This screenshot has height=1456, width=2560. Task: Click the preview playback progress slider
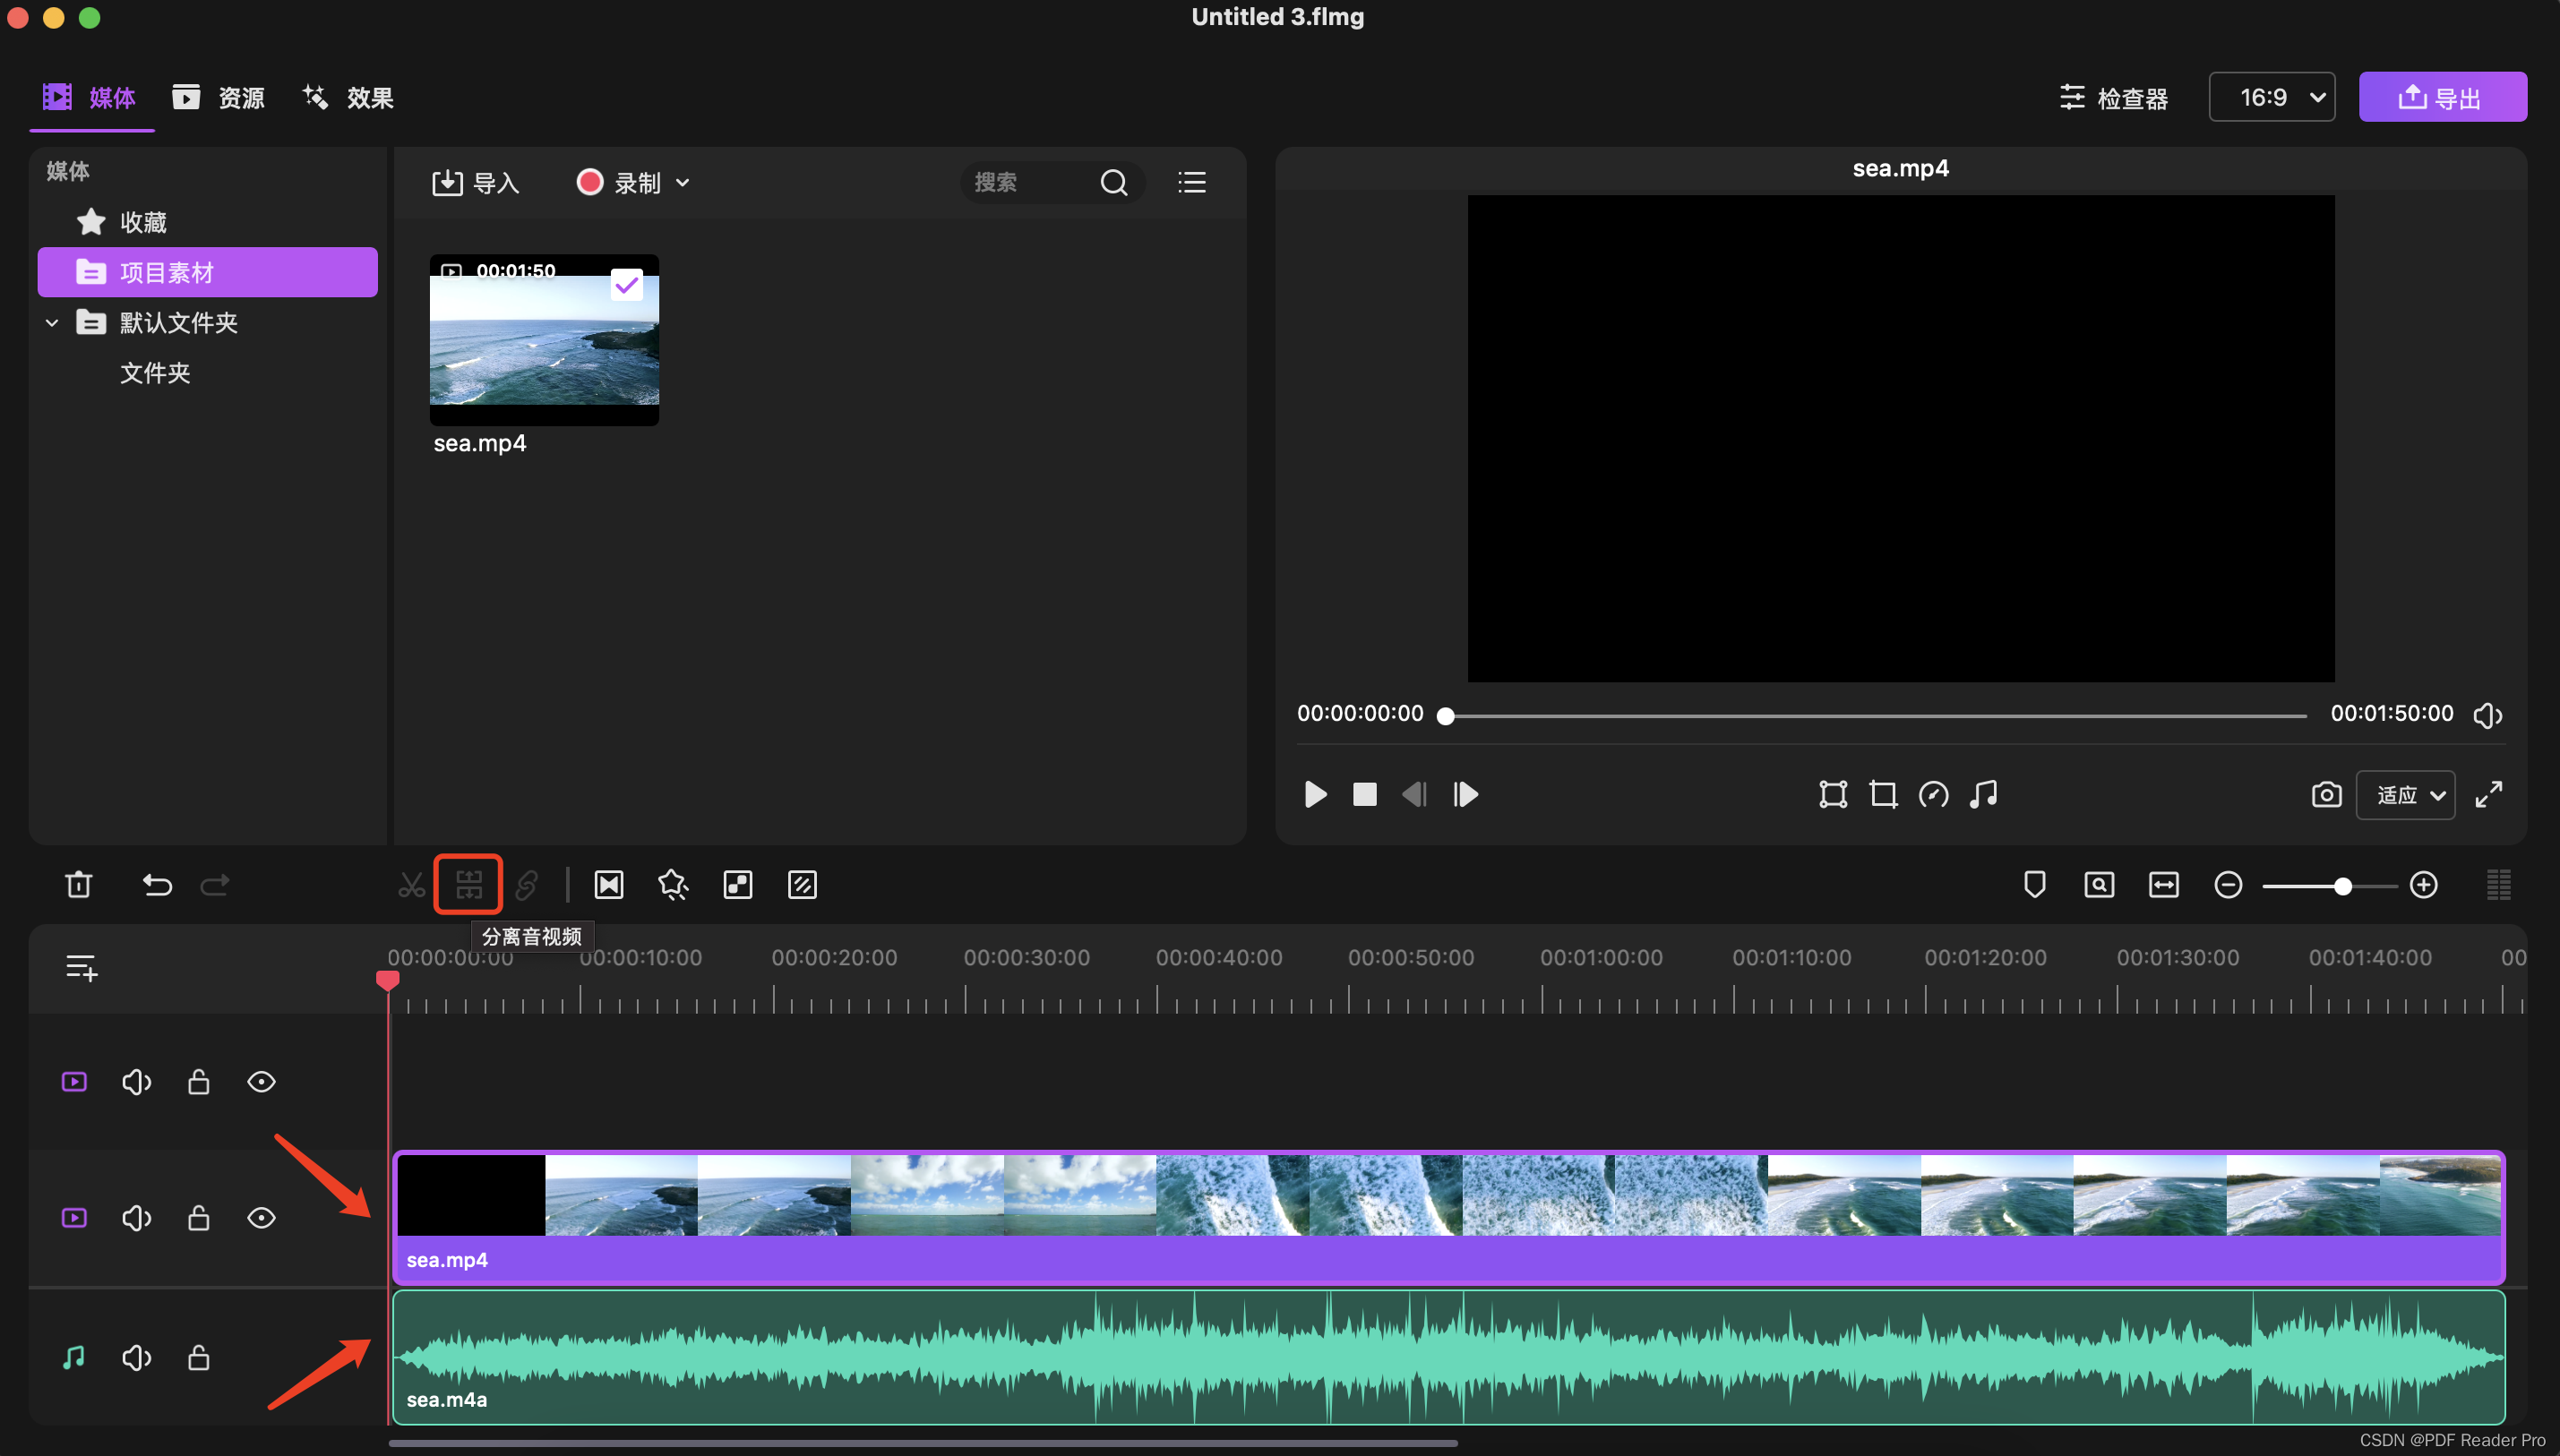(x=1875, y=716)
